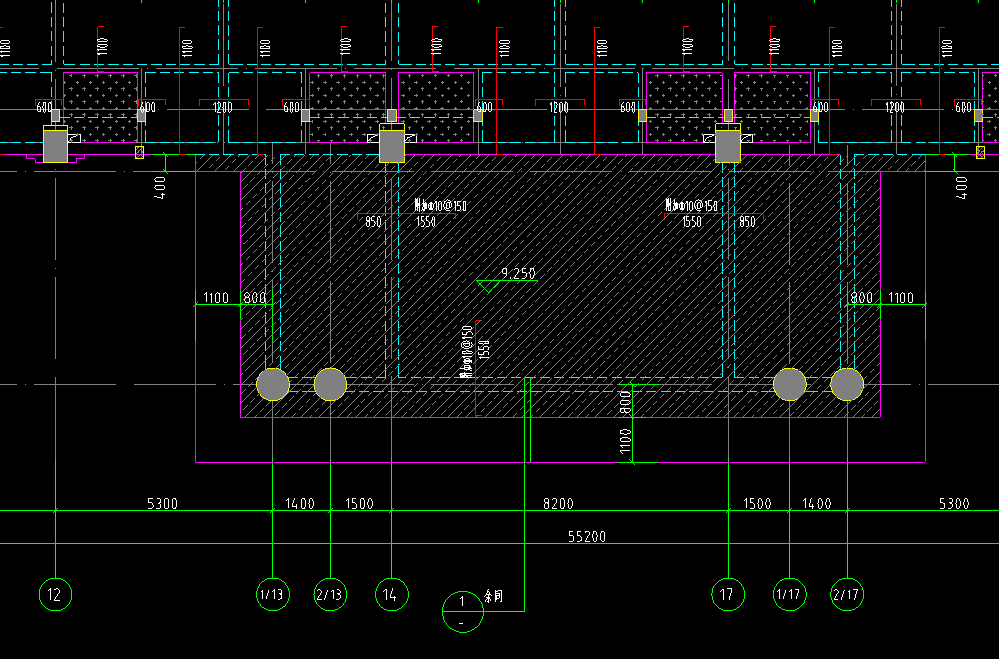Viewport: 999px width, 659px height.
Task: Select the gray rectangular column above axis 17
Action: click(728, 146)
